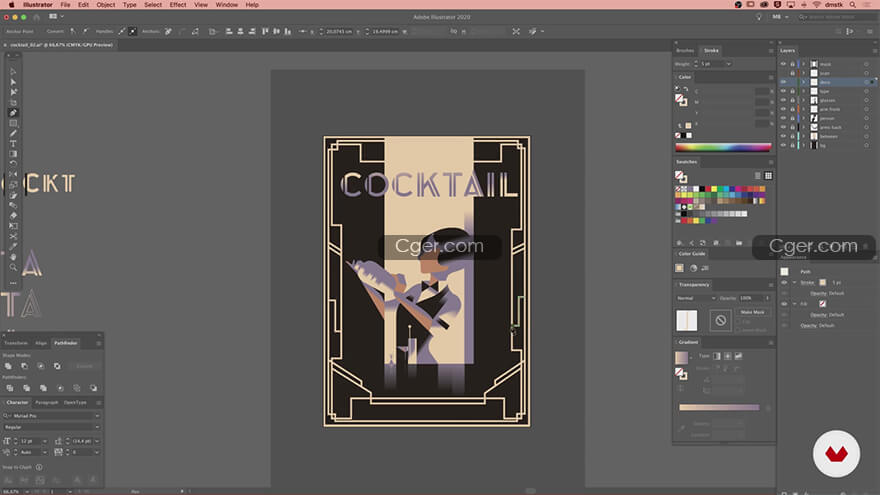Hide the bg layer

(x=783, y=145)
